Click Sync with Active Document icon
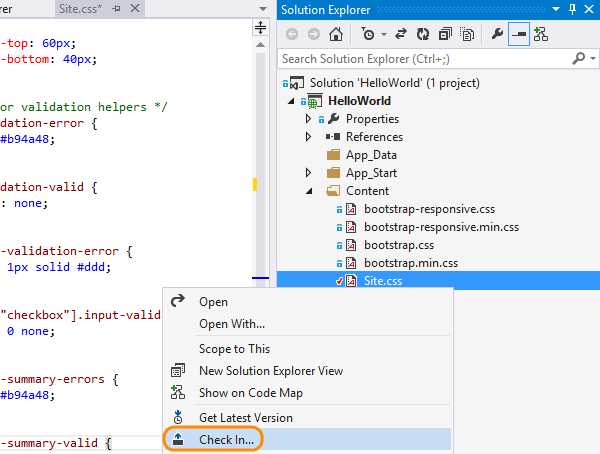 tap(401, 34)
